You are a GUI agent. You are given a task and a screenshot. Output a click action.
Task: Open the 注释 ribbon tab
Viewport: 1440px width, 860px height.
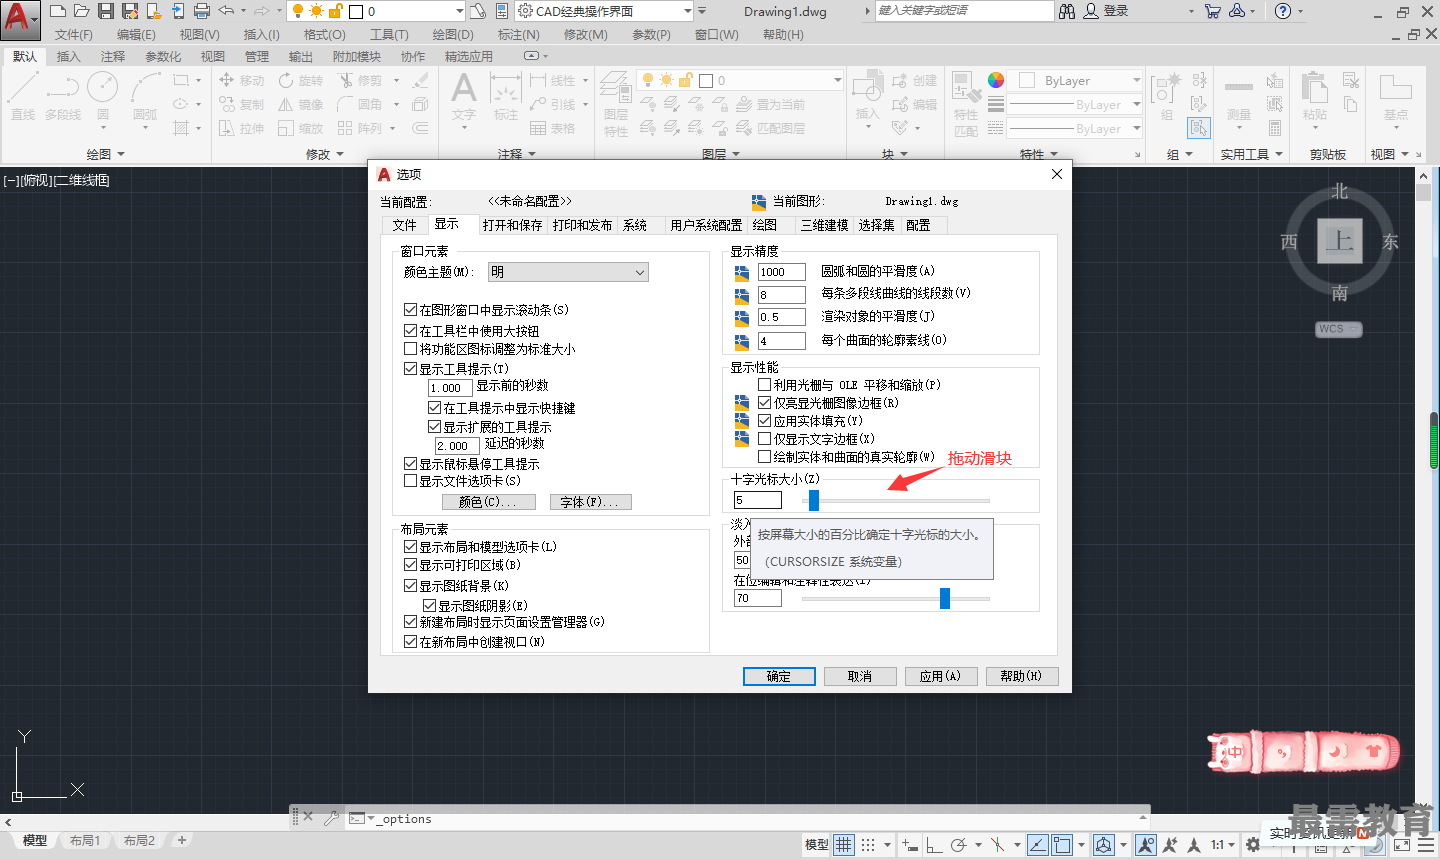pyautogui.click(x=113, y=56)
